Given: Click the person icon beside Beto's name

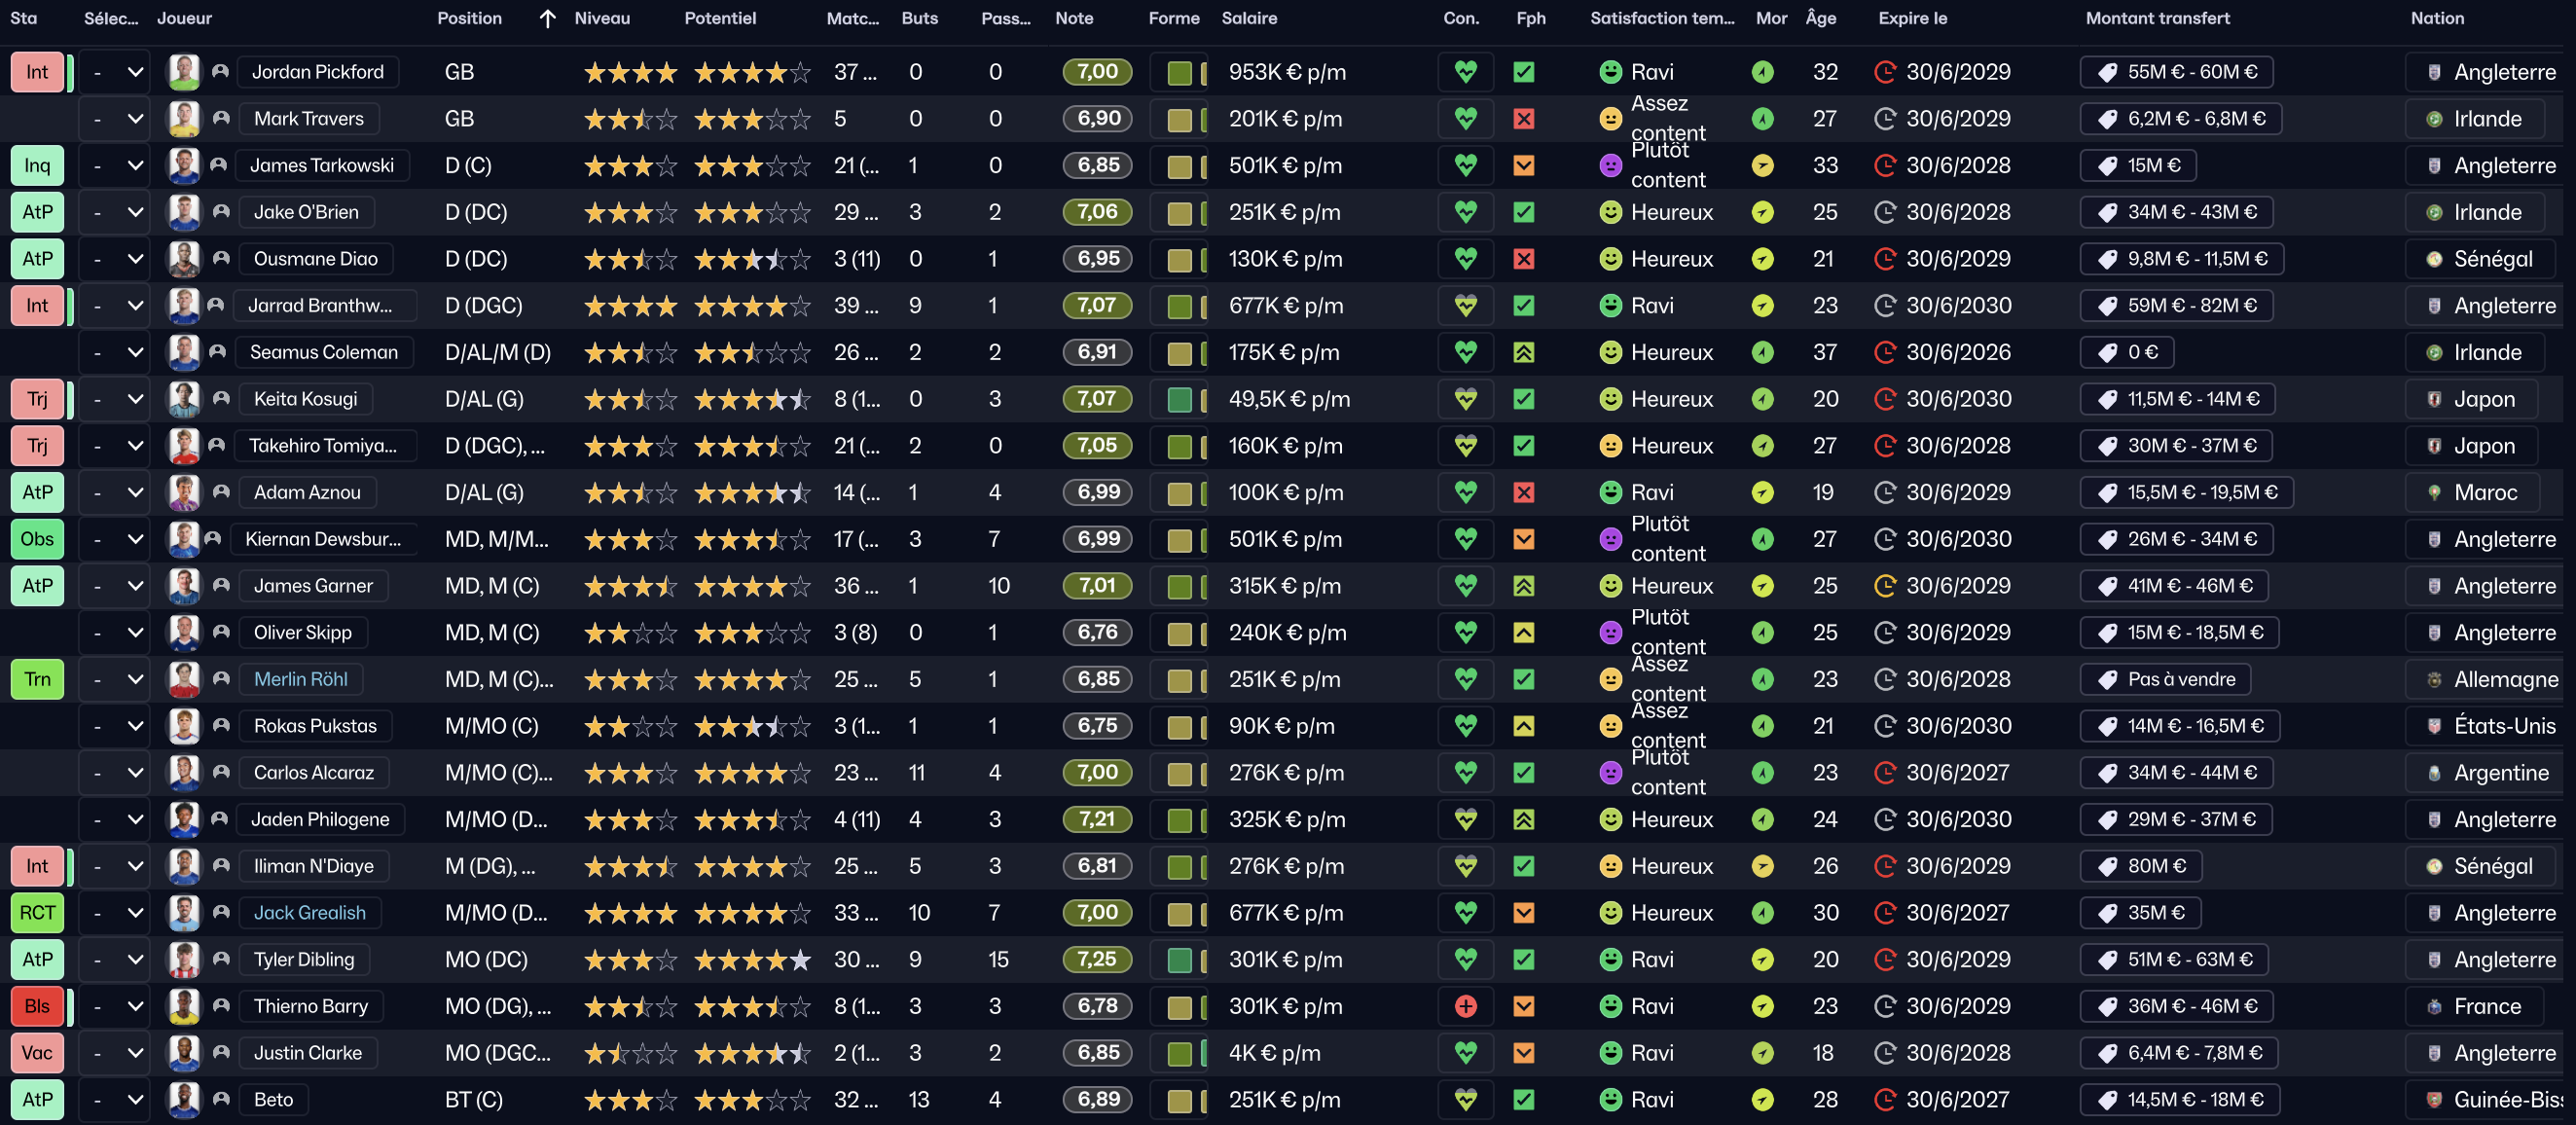Looking at the screenshot, I should (x=222, y=1100).
